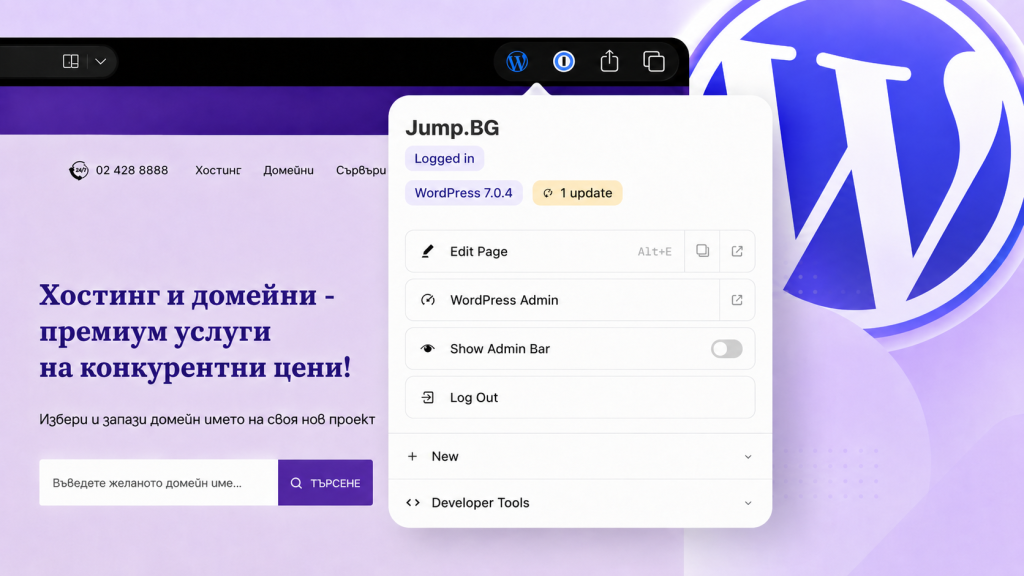Click the Logged in badge
Viewport: 1024px width, 576px height.
tap(444, 159)
